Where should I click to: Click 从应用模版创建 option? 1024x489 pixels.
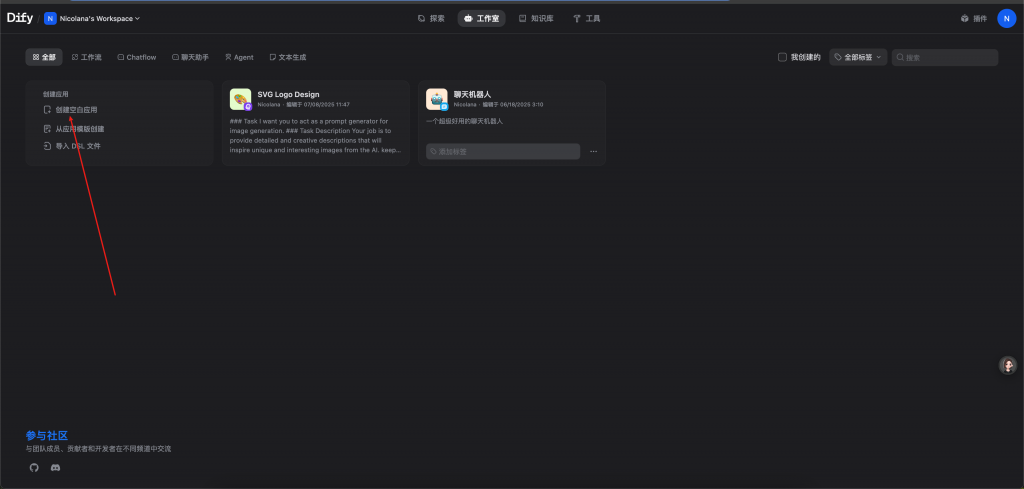(79, 129)
